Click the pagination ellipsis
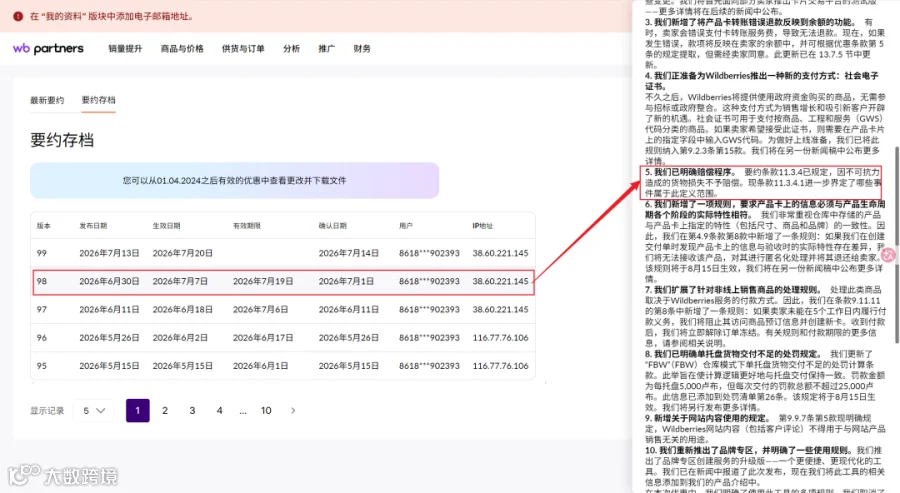Screen dimensions: 900x493 (x=243, y=412)
